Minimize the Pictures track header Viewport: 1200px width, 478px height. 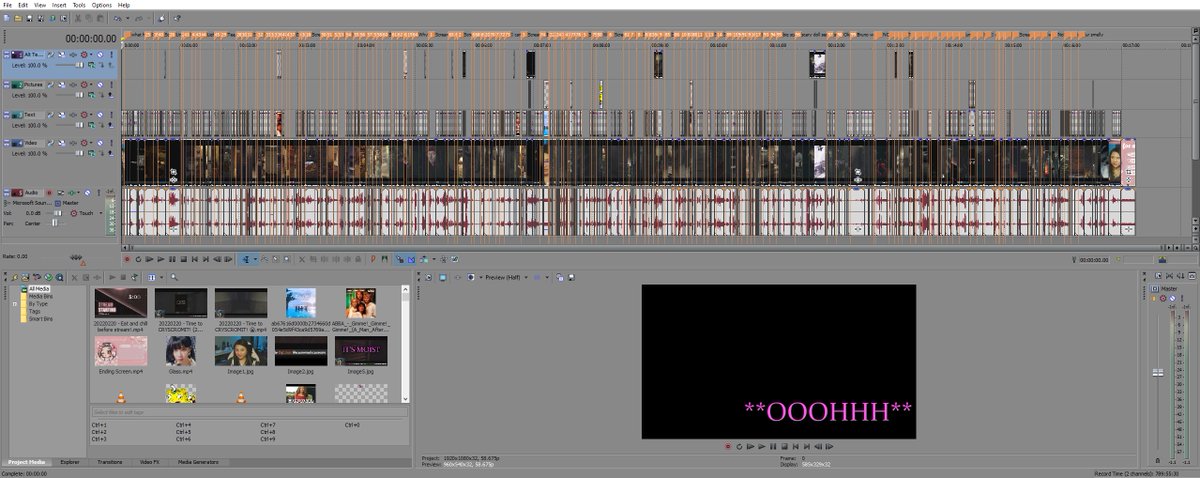[x=6, y=83]
